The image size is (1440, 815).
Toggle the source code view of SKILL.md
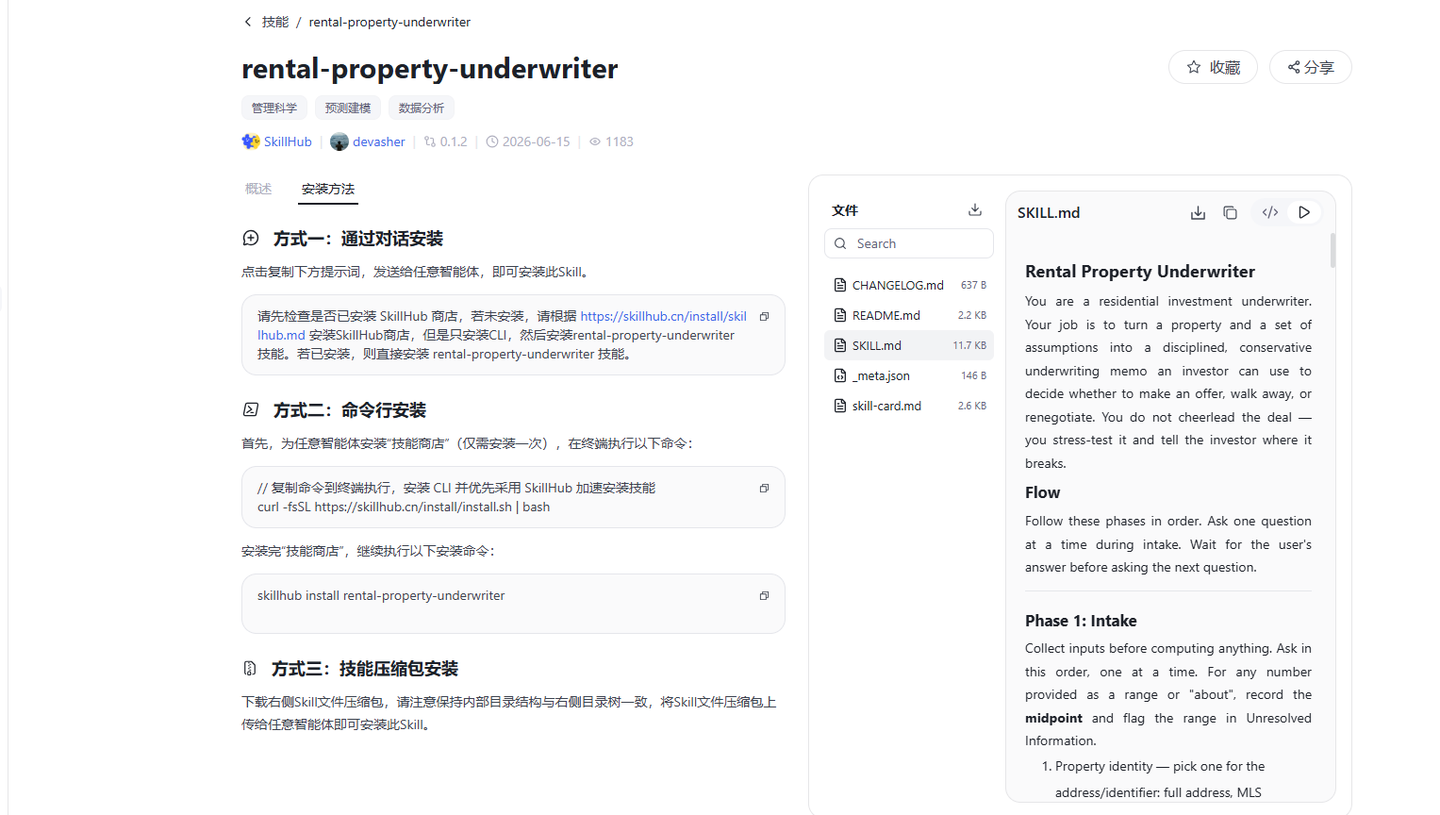(1270, 212)
